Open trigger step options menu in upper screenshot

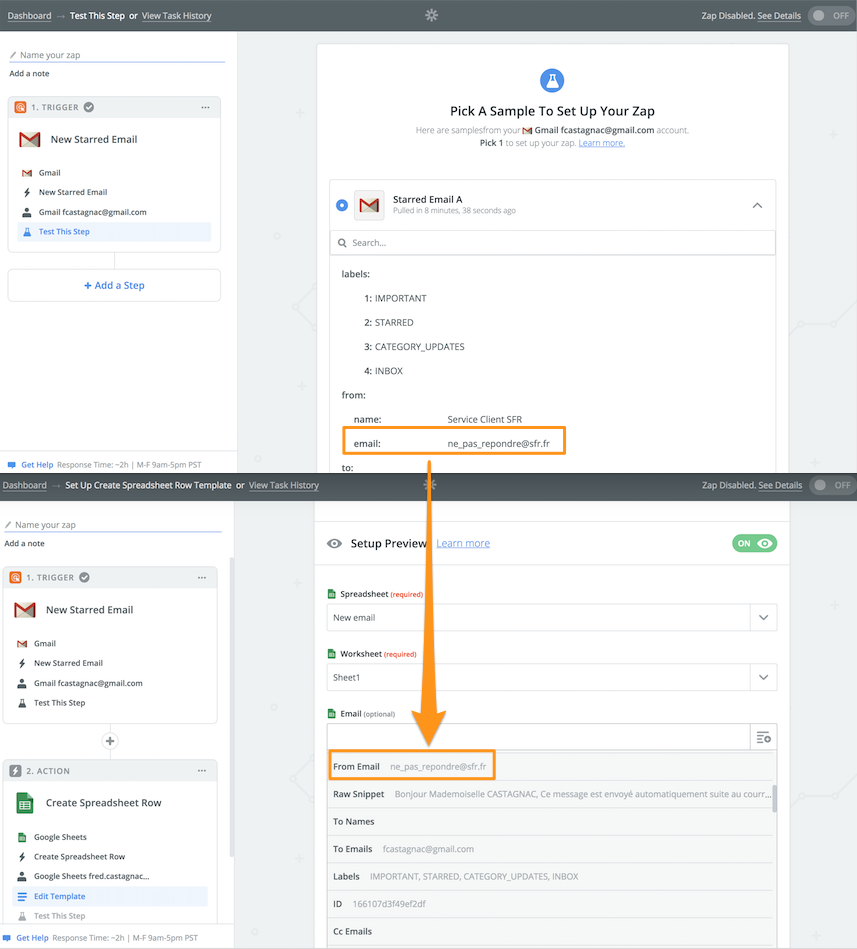(x=205, y=107)
